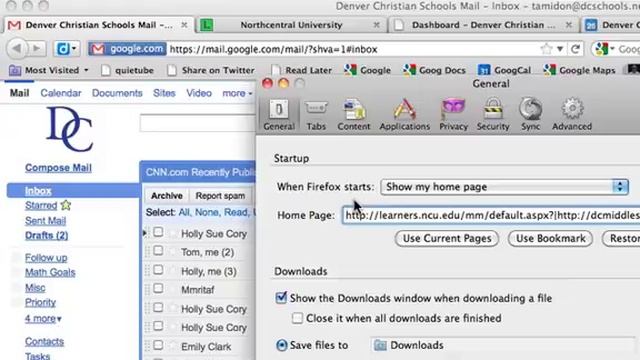Image resolution: width=640 pixels, height=360 pixels.
Task: Tick checkbox for first Holly Sue Cory email
Action: 158,233
